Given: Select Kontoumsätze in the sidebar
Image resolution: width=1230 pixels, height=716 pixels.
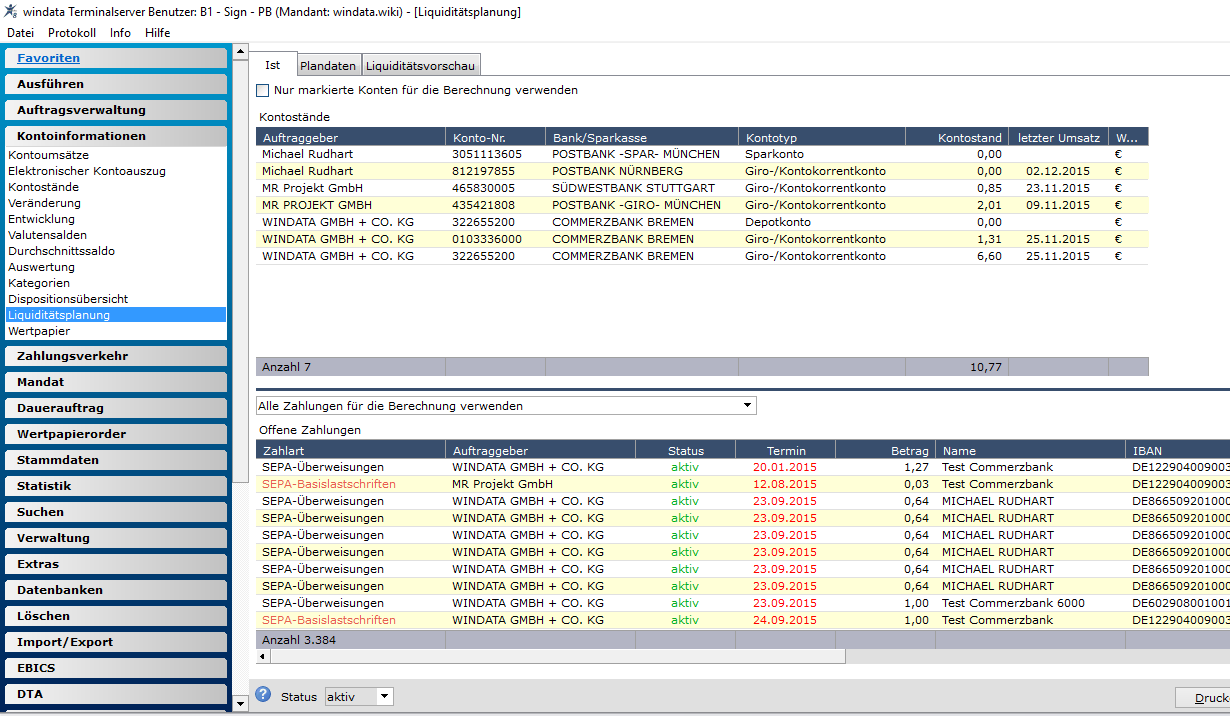Looking at the screenshot, I should [x=49, y=155].
